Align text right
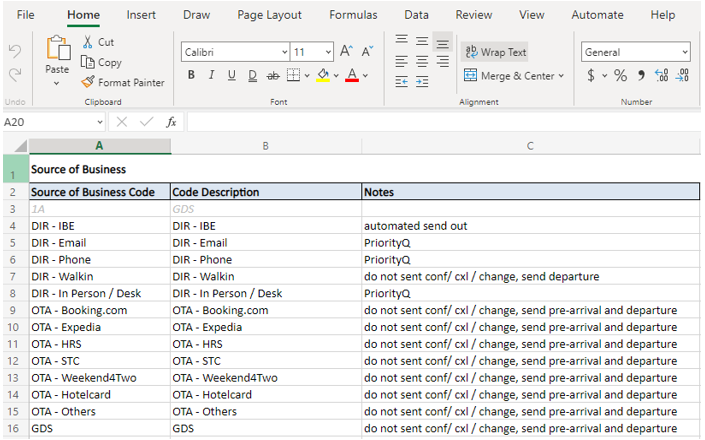This screenshot has width=705, height=440. point(443,61)
